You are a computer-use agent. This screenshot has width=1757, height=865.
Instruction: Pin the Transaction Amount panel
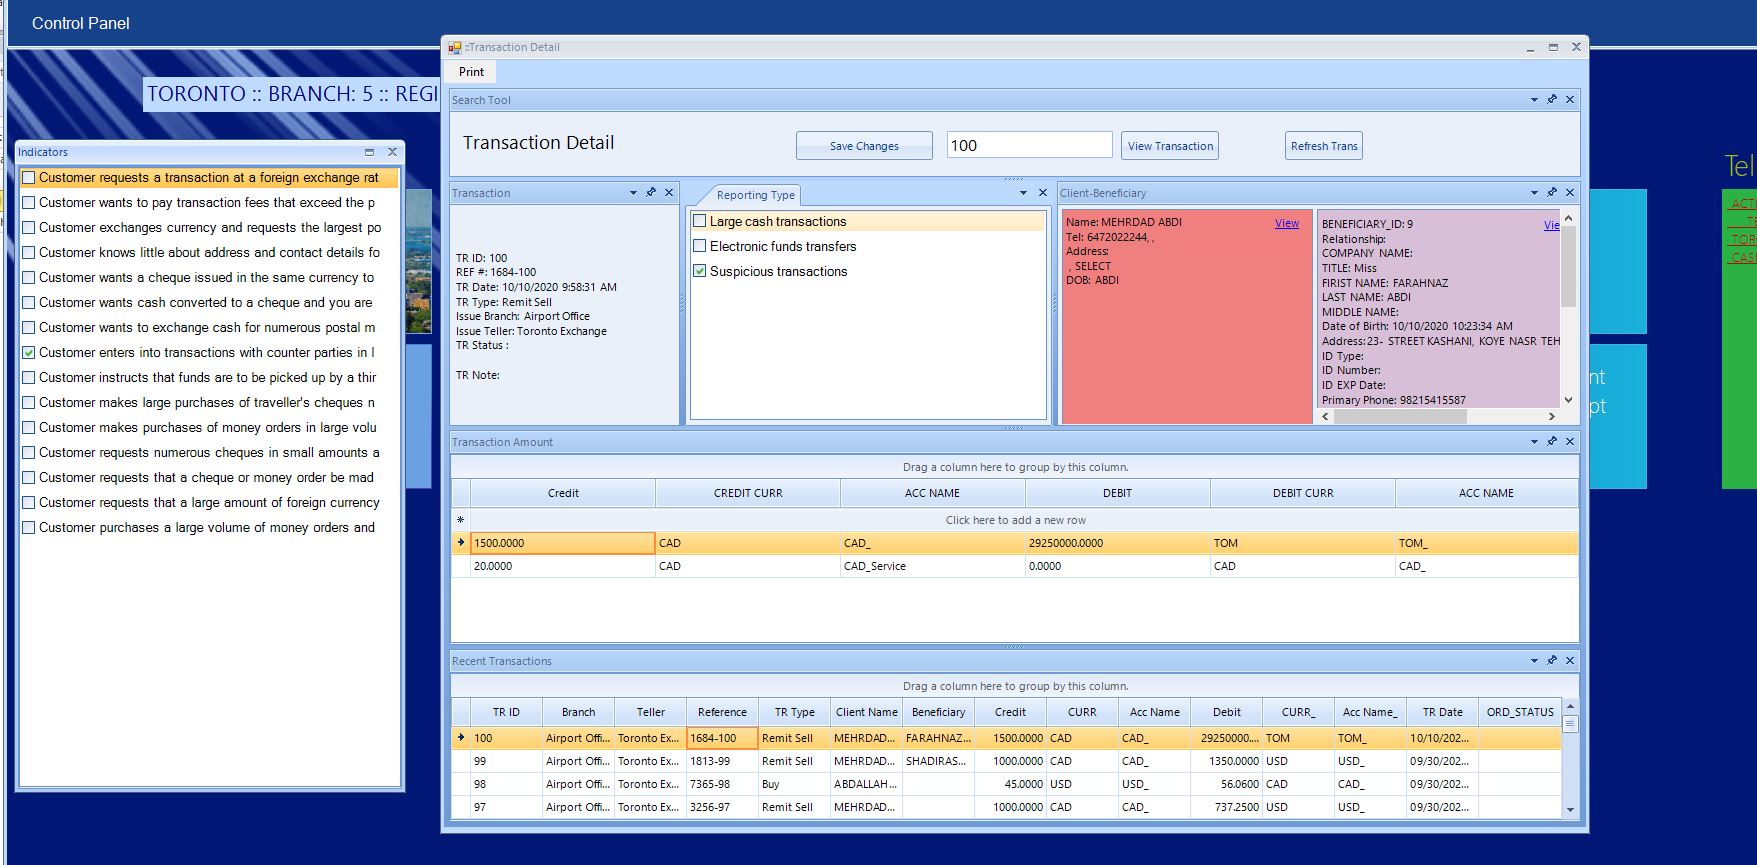click(1552, 441)
